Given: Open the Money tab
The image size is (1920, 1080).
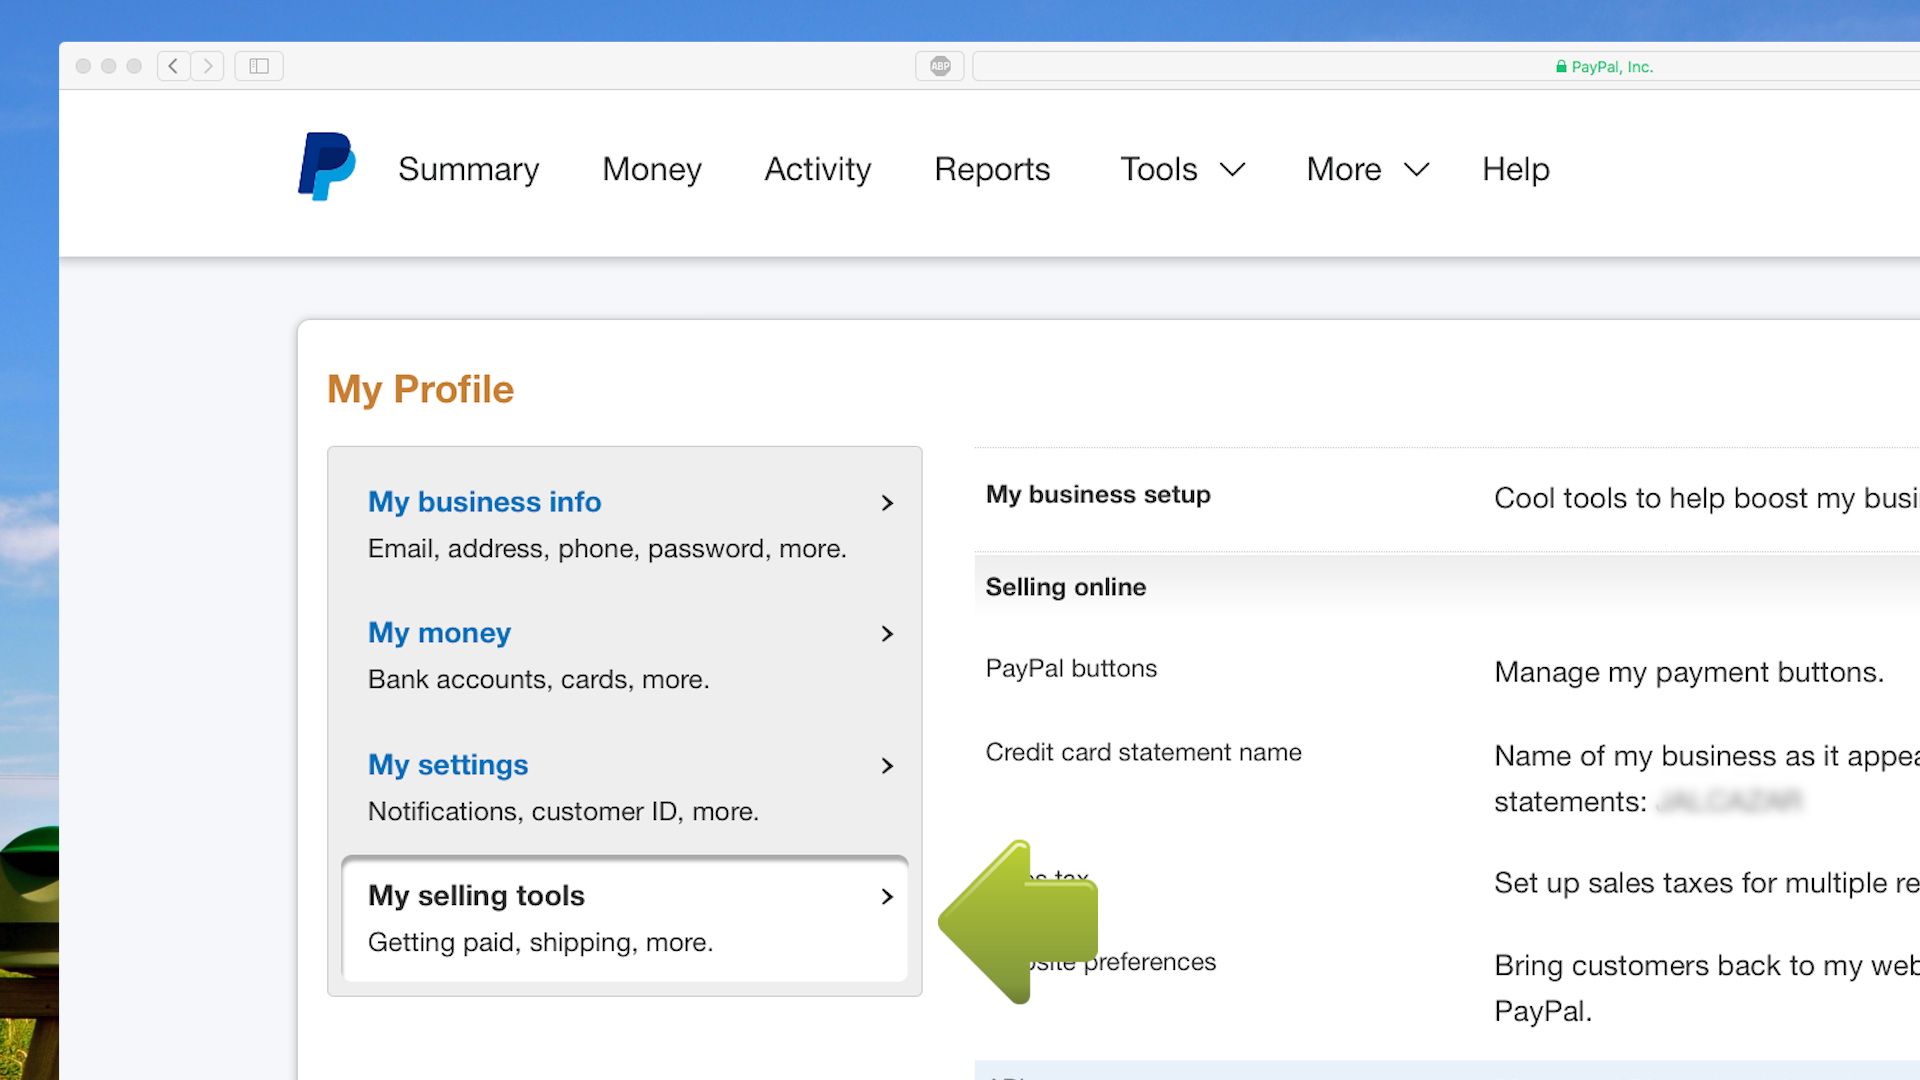Looking at the screenshot, I should coord(652,169).
